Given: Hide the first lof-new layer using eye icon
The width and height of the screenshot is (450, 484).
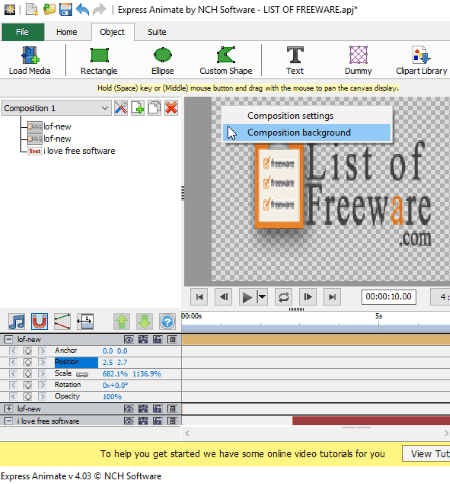Looking at the screenshot, I should (129, 340).
